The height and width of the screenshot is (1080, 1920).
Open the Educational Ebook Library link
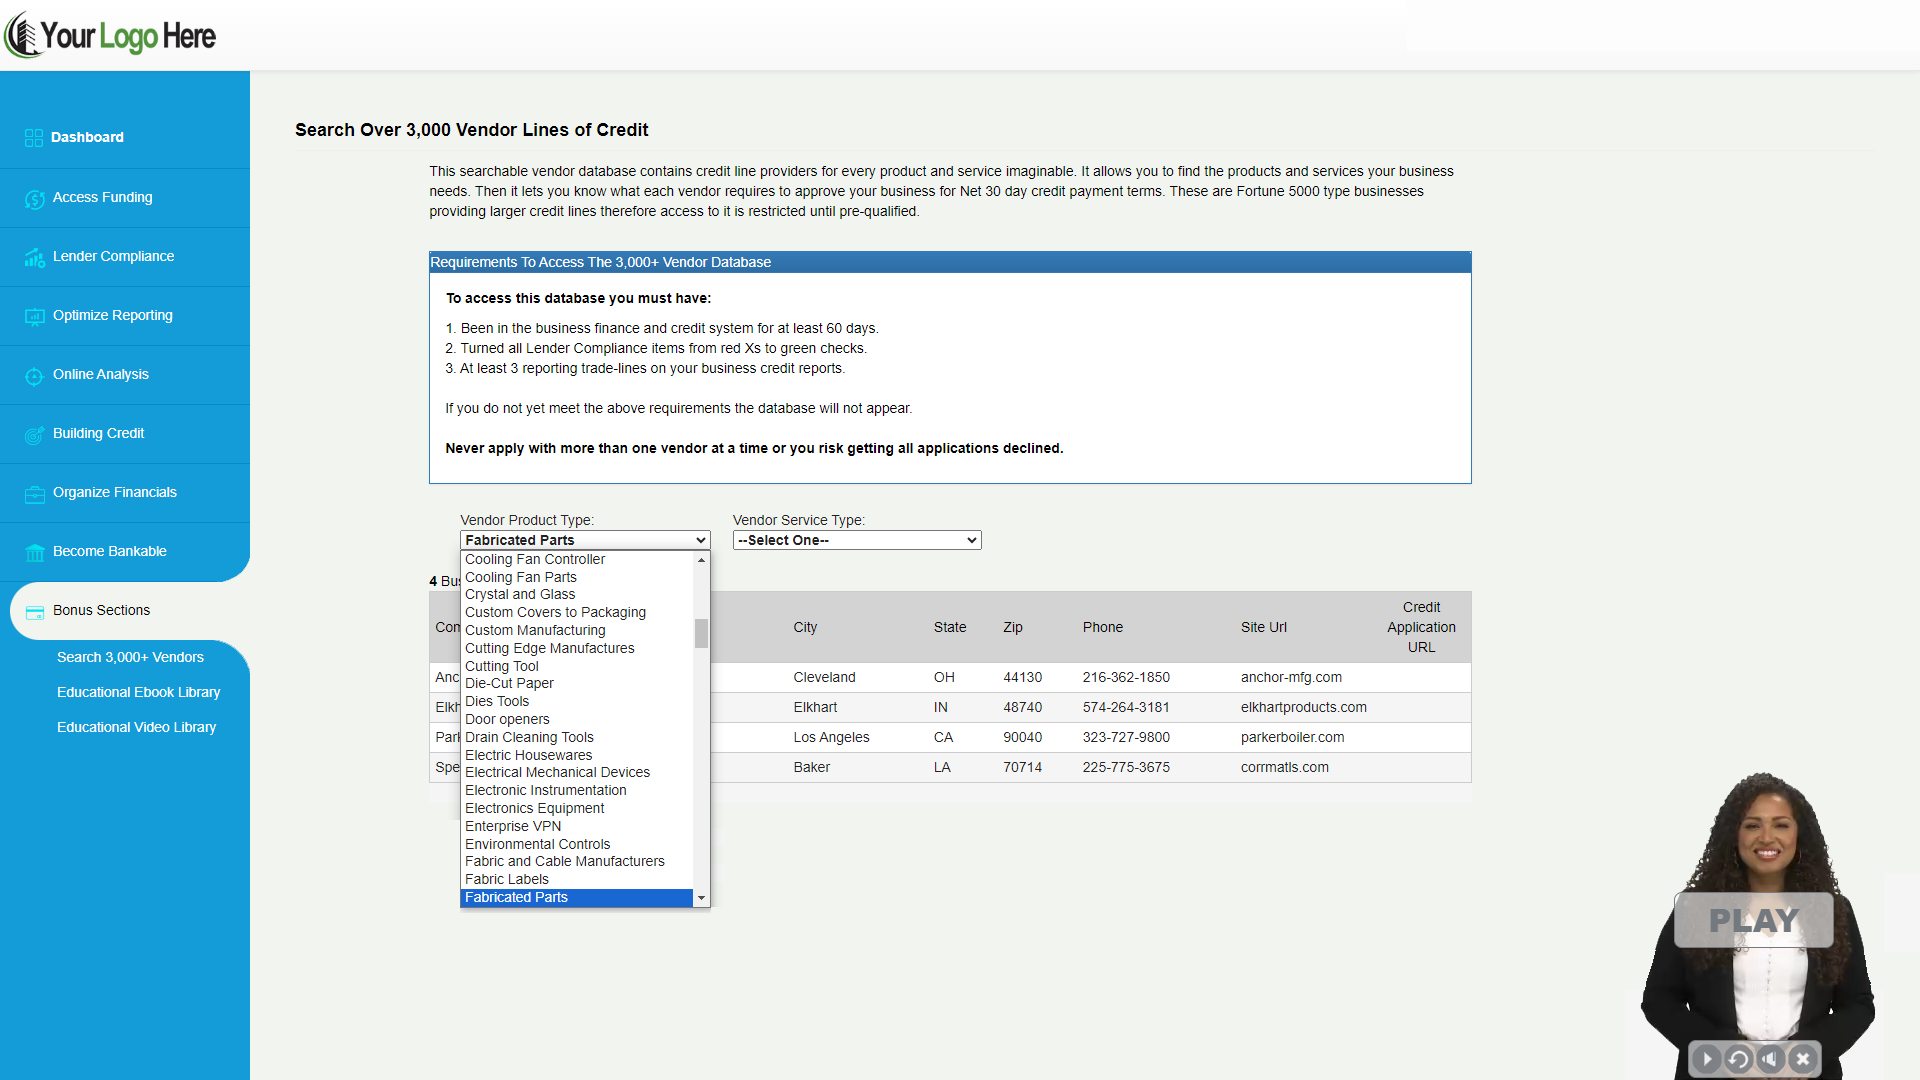click(138, 692)
